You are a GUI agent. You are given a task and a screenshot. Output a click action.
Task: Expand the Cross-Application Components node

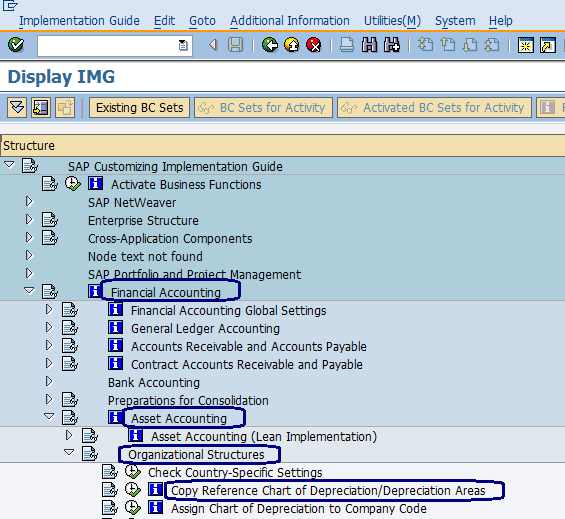pos(29,238)
